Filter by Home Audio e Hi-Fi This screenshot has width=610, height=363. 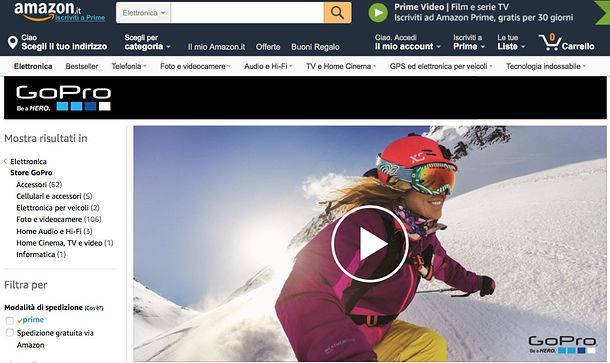click(x=54, y=231)
